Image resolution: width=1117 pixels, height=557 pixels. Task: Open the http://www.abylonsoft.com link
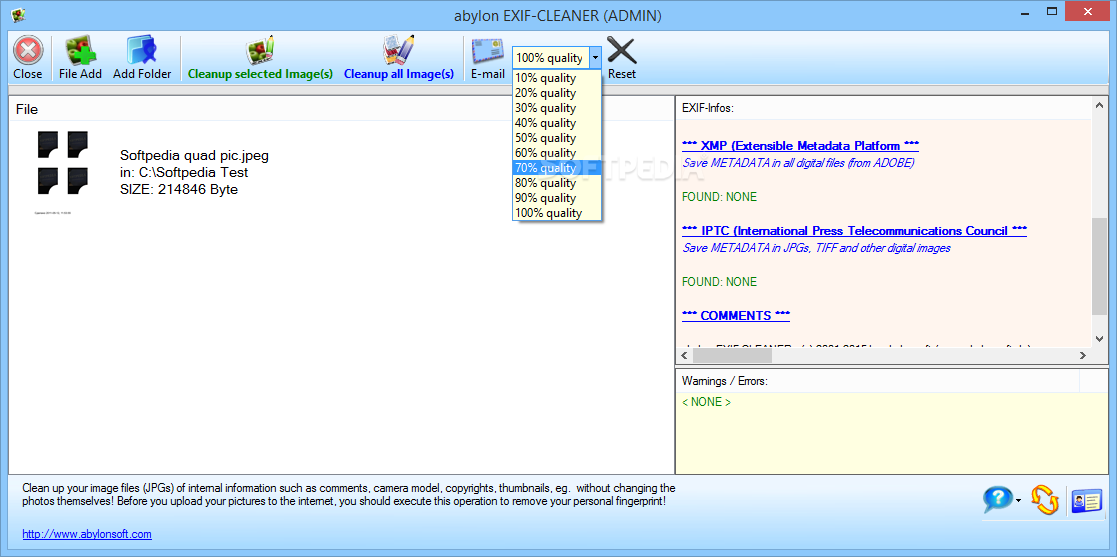(87, 534)
